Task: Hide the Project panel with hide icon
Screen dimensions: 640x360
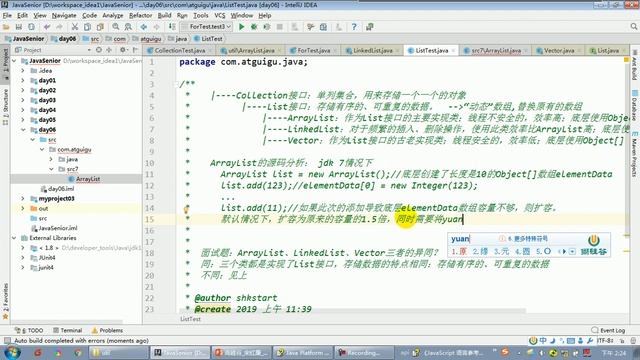Action: point(135,50)
